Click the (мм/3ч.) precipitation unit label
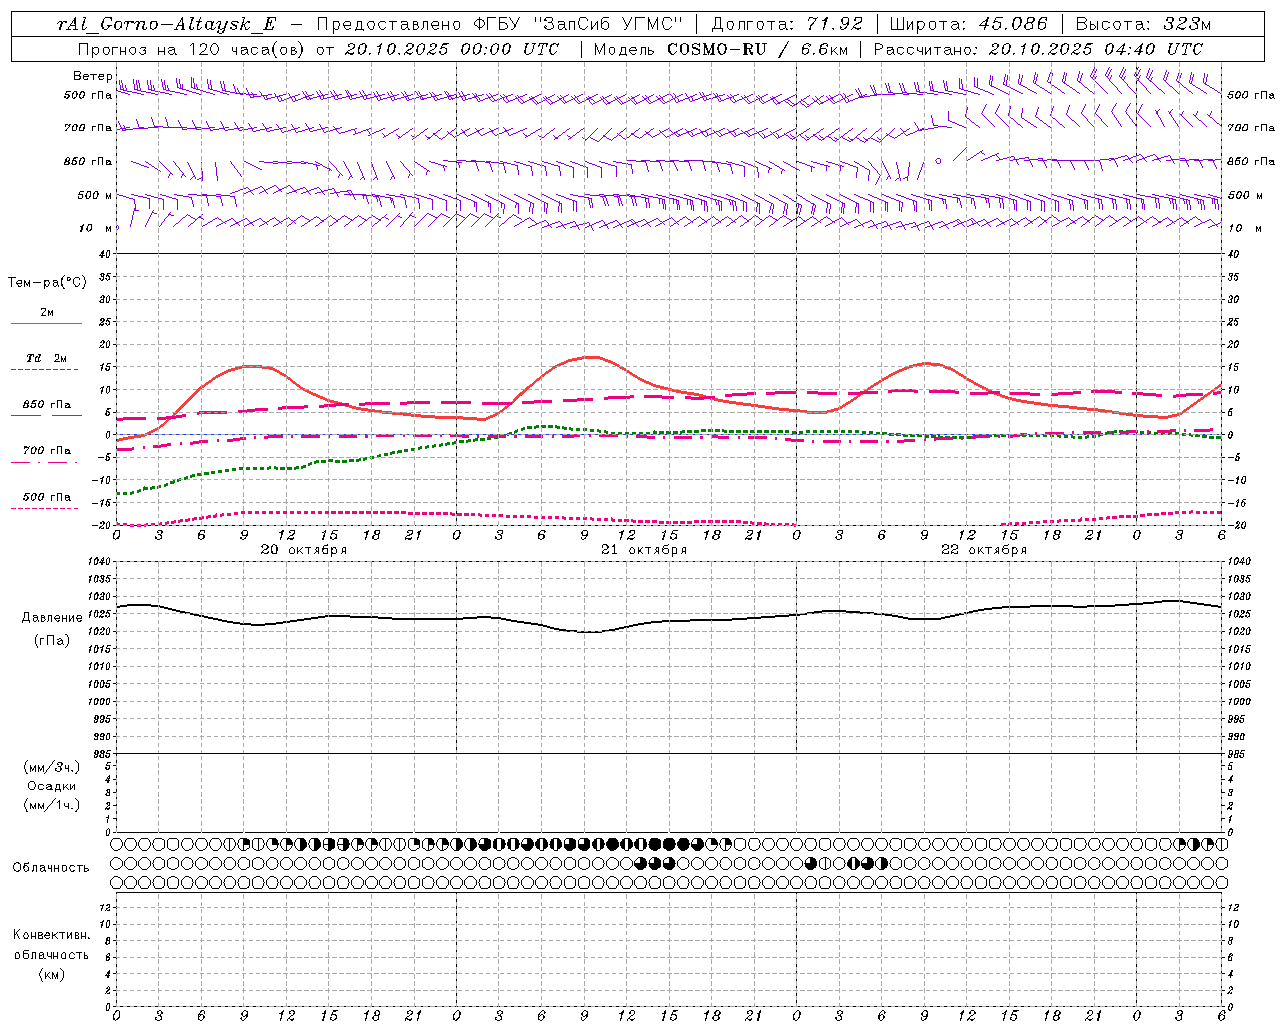Screen dimensions: 1280x1024 52,767
